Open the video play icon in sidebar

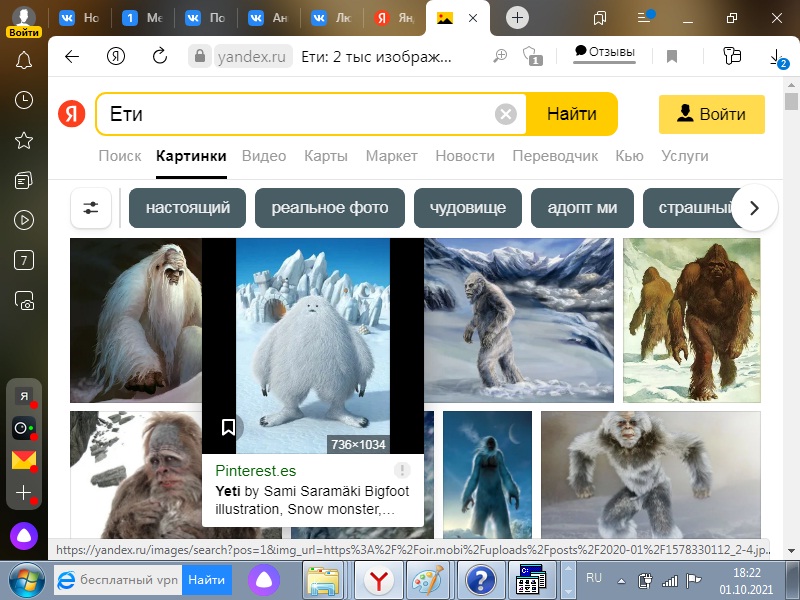(24, 220)
